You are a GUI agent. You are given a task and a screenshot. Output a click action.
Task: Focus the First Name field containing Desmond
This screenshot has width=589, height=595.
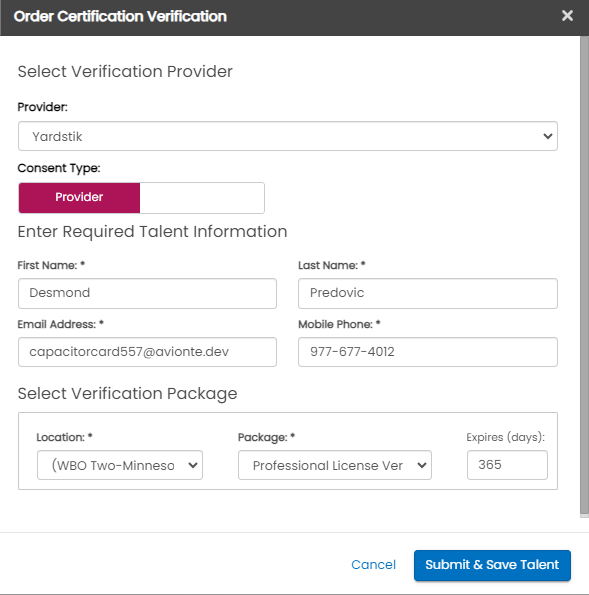click(x=147, y=293)
